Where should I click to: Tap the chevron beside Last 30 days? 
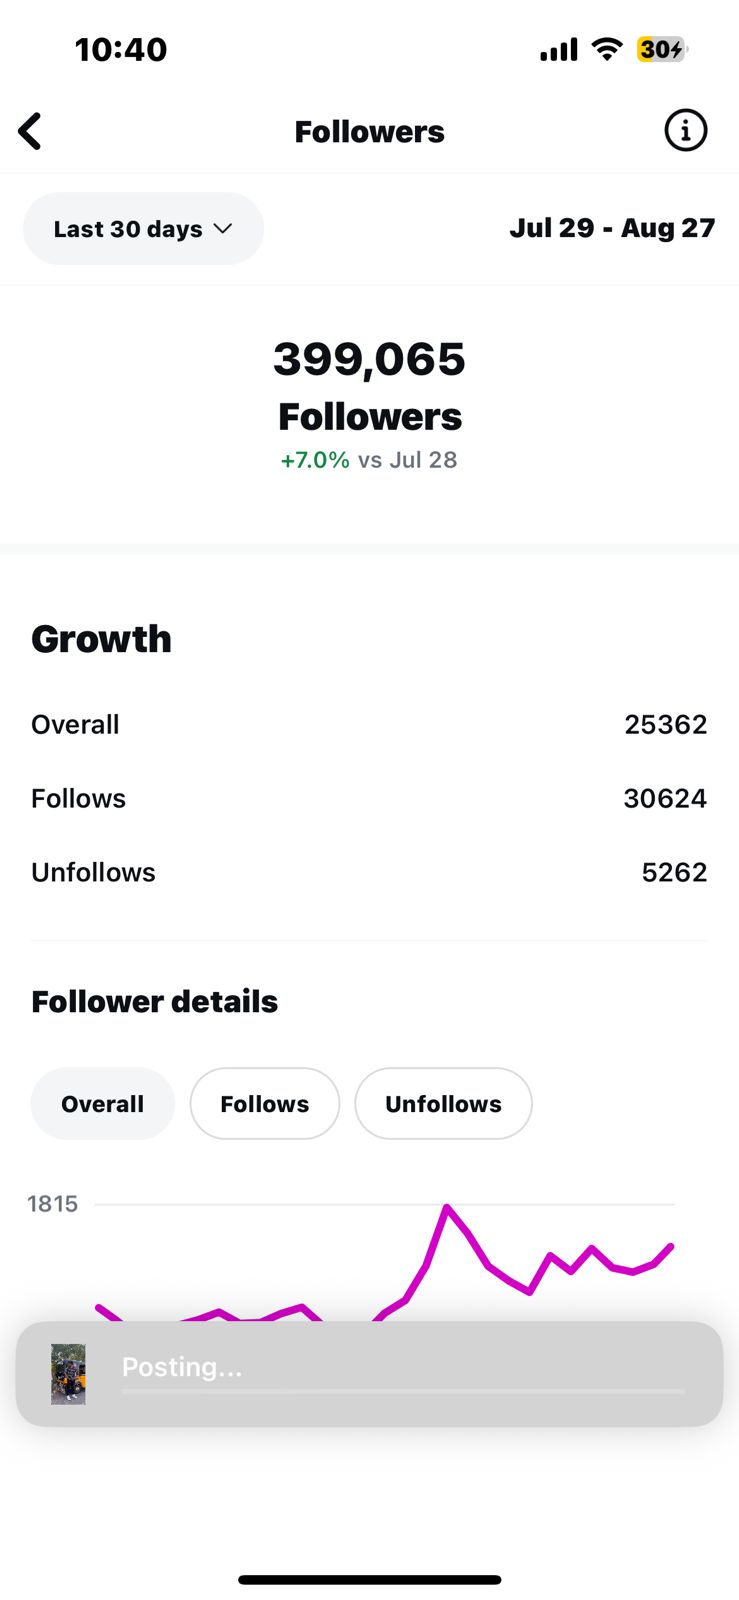click(223, 229)
